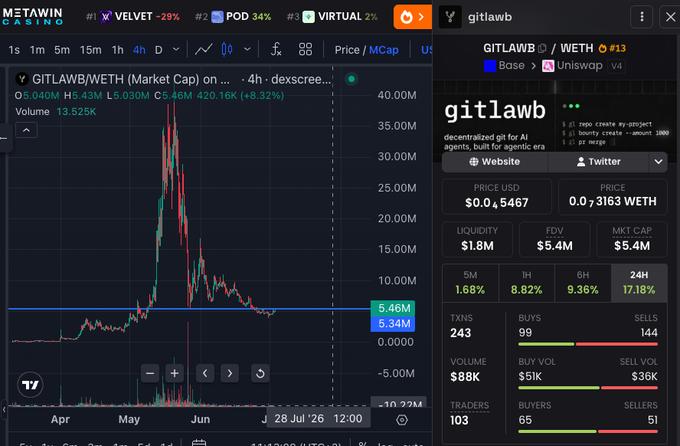Open the MetaWin Casino logo link
680x446 pixels.
click(33, 16)
